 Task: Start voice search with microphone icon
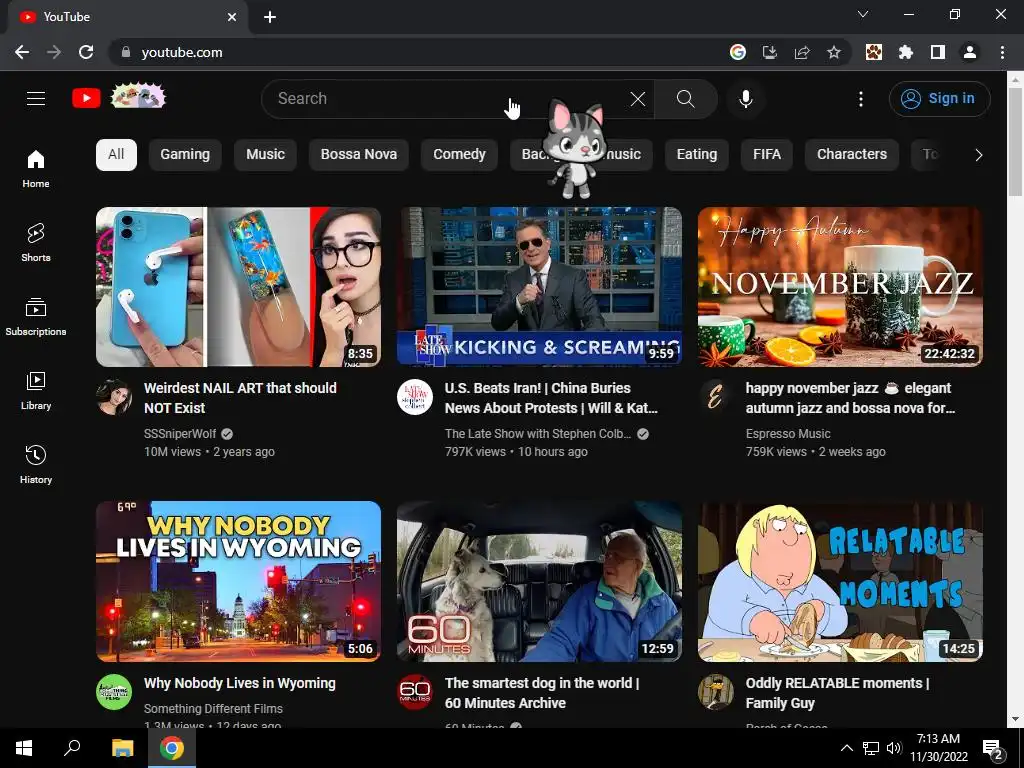click(x=746, y=99)
